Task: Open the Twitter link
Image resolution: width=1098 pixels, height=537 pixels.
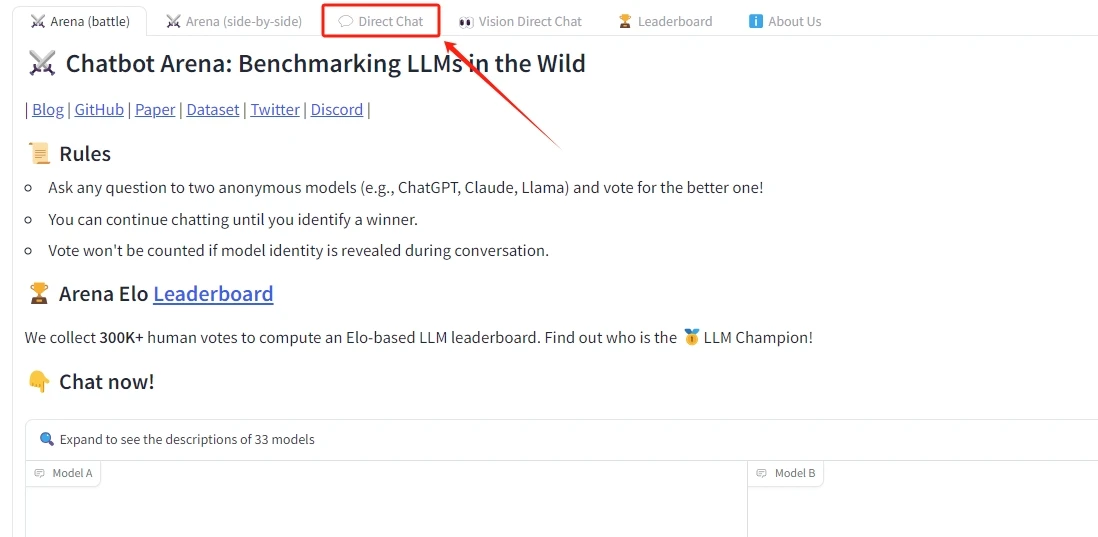Action: coord(275,110)
